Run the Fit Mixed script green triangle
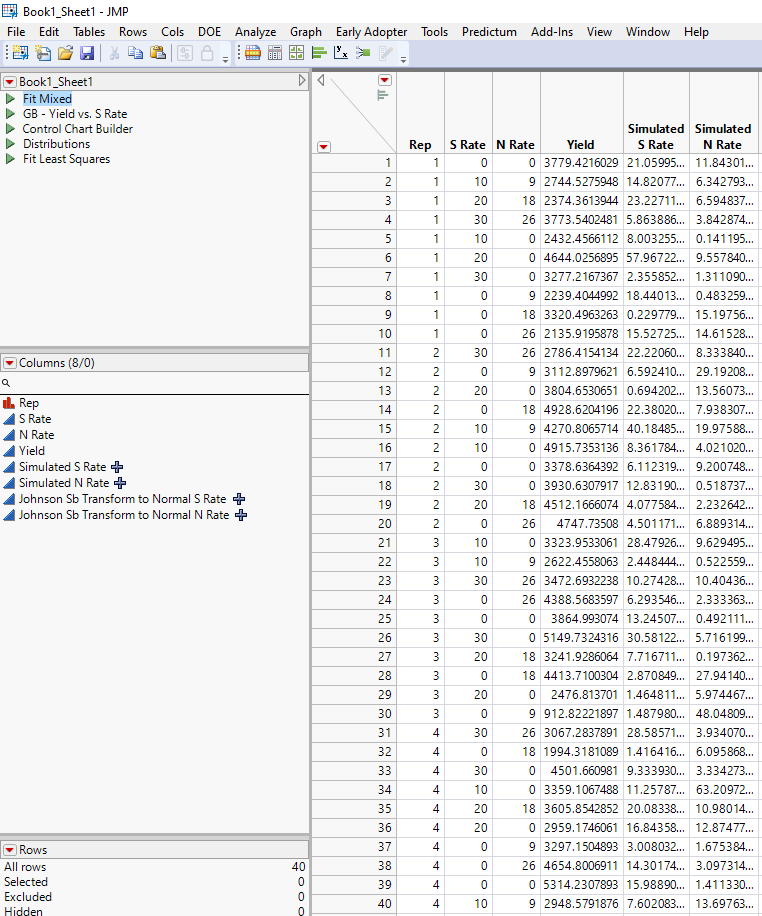This screenshot has width=762, height=916. click(x=10, y=99)
